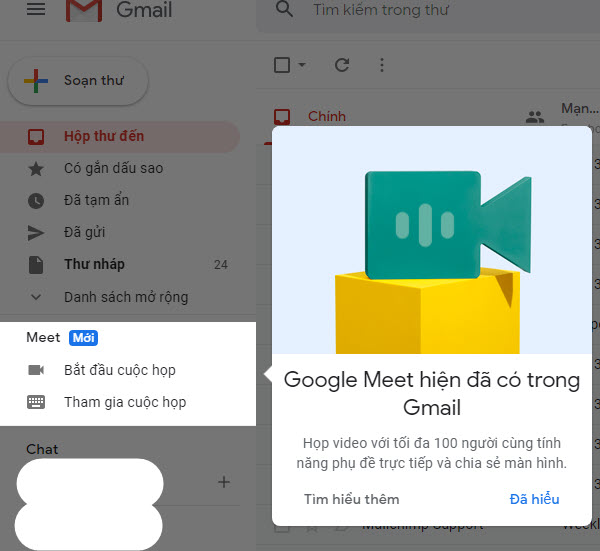This screenshot has width=600, height=551.
Task: Start a meeting with Bắt đầu cuộc họp
Action: point(120,370)
